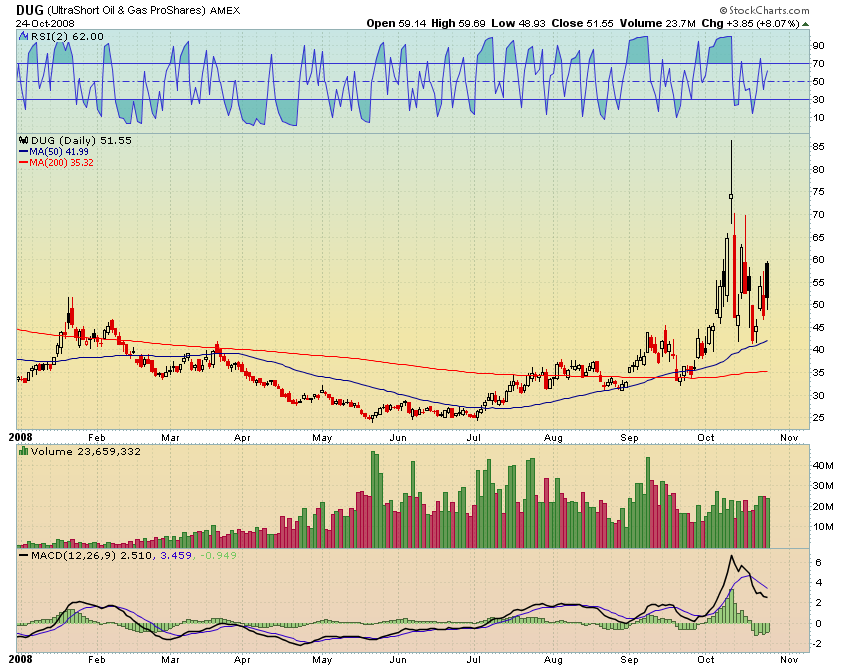Screen dimensions: 850x668
Task: Click the green -0.949 MACD histogram value
Action: pyautogui.click(x=218, y=556)
